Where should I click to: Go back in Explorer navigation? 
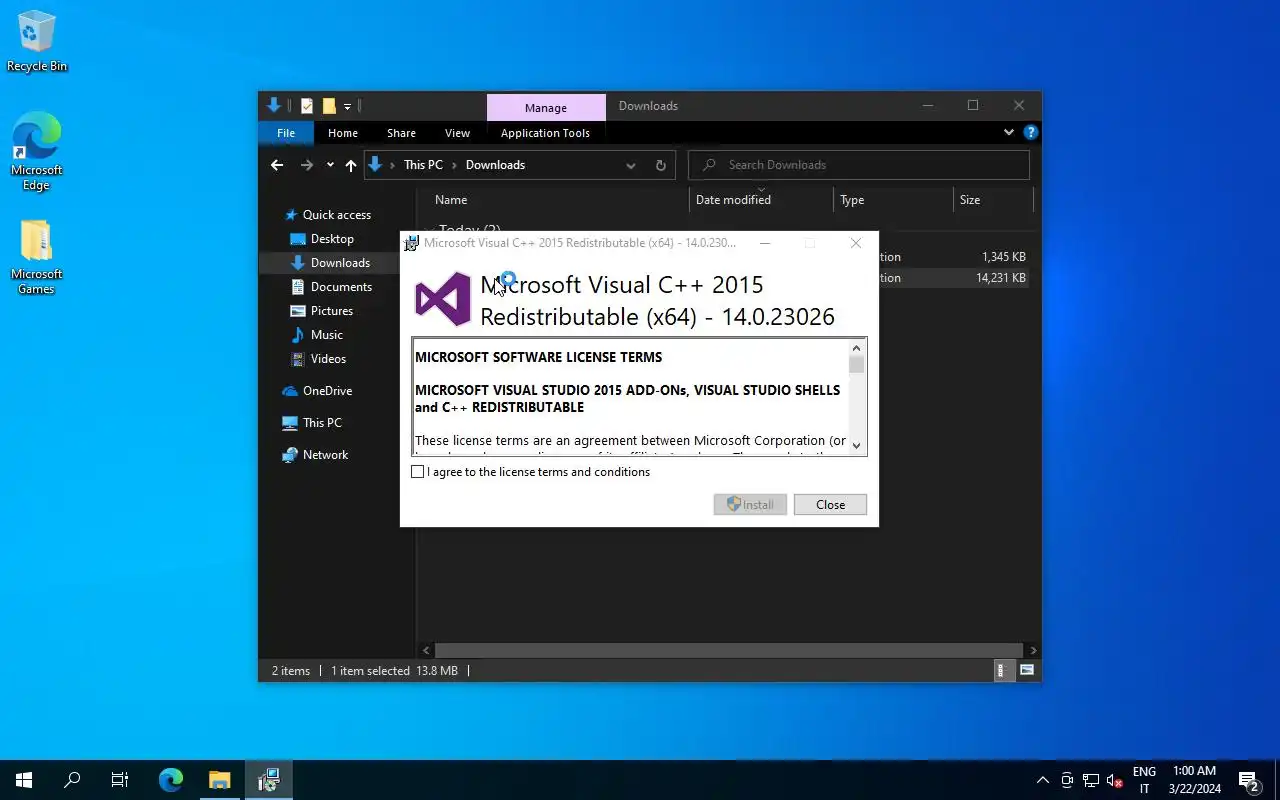tap(277, 165)
